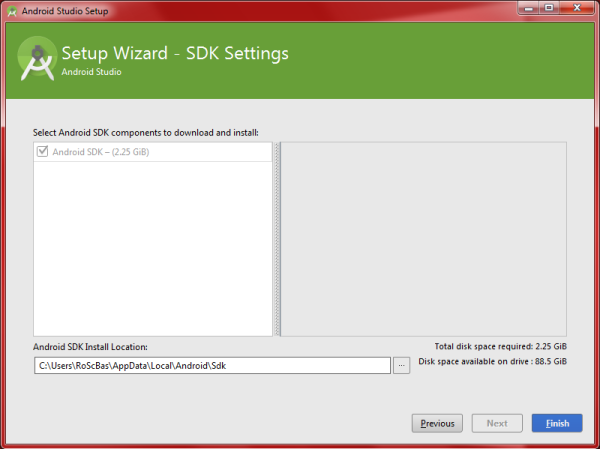Click the Android Studio Setup title bar icon
600x449 pixels.
tap(12, 11)
